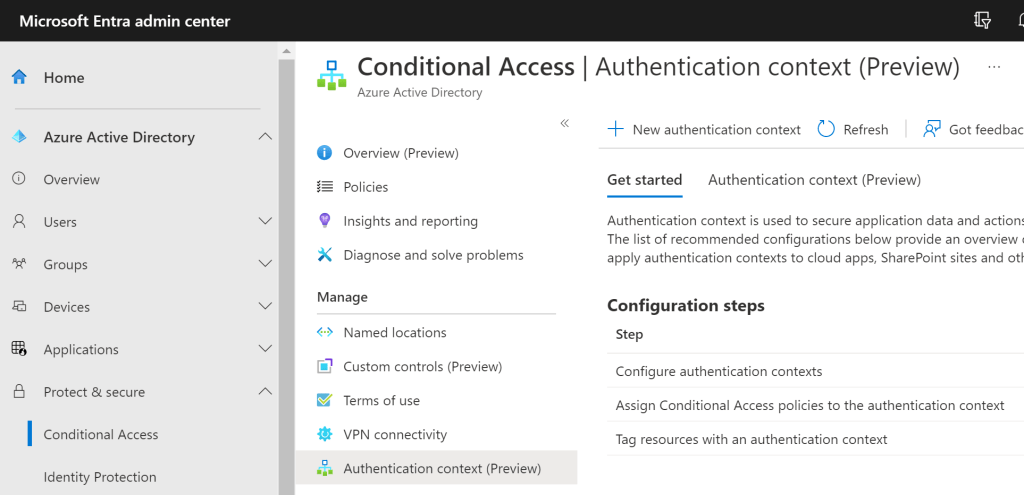Click the Policies list icon
This screenshot has width=1024, height=495.
point(324,187)
